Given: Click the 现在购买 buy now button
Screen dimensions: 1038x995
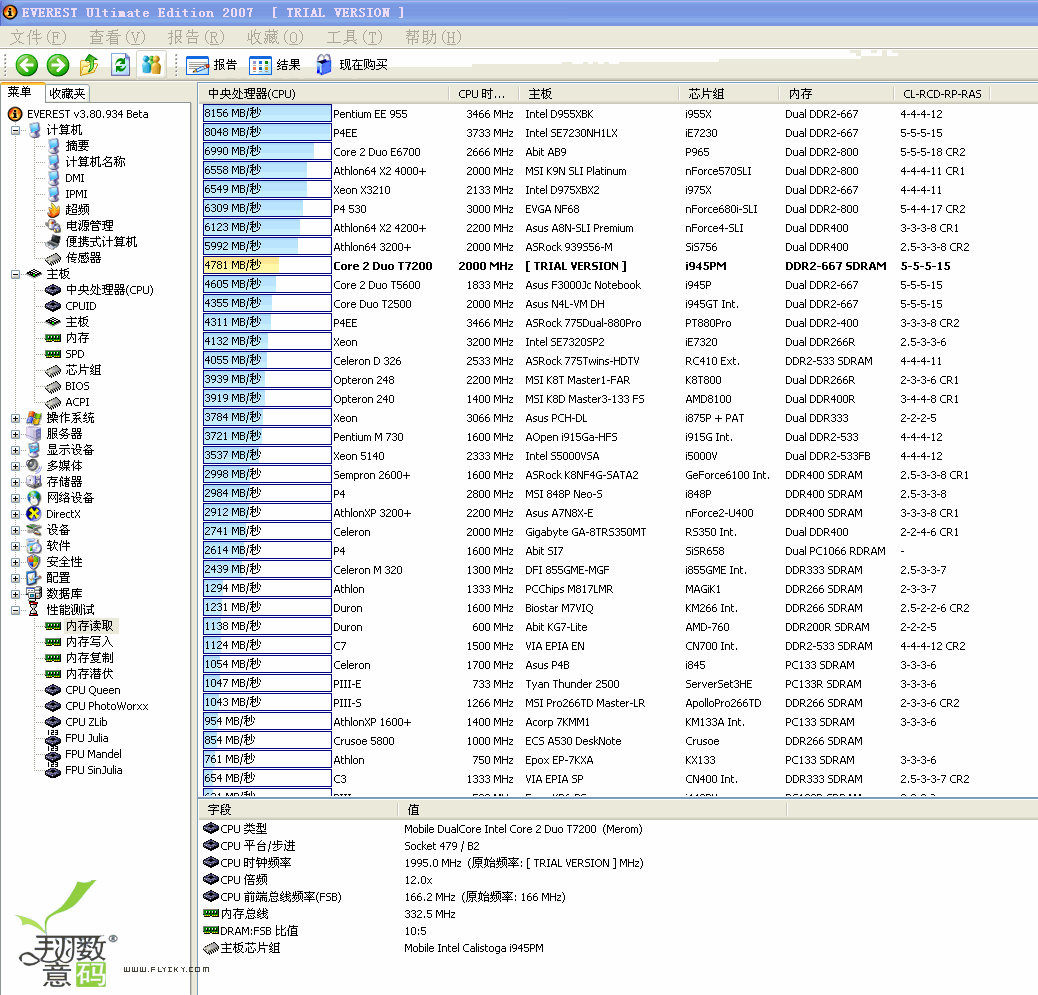Looking at the screenshot, I should click(x=352, y=65).
